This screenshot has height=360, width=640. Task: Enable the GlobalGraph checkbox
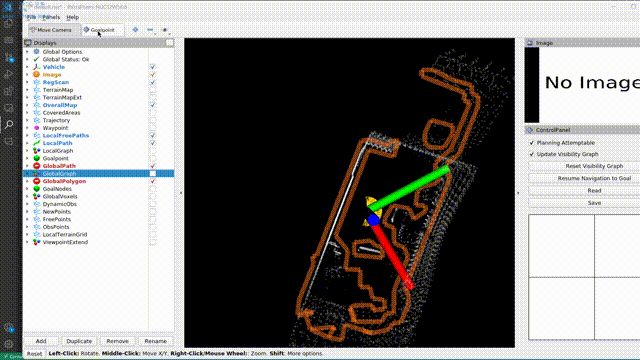click(x=153, y=173)
